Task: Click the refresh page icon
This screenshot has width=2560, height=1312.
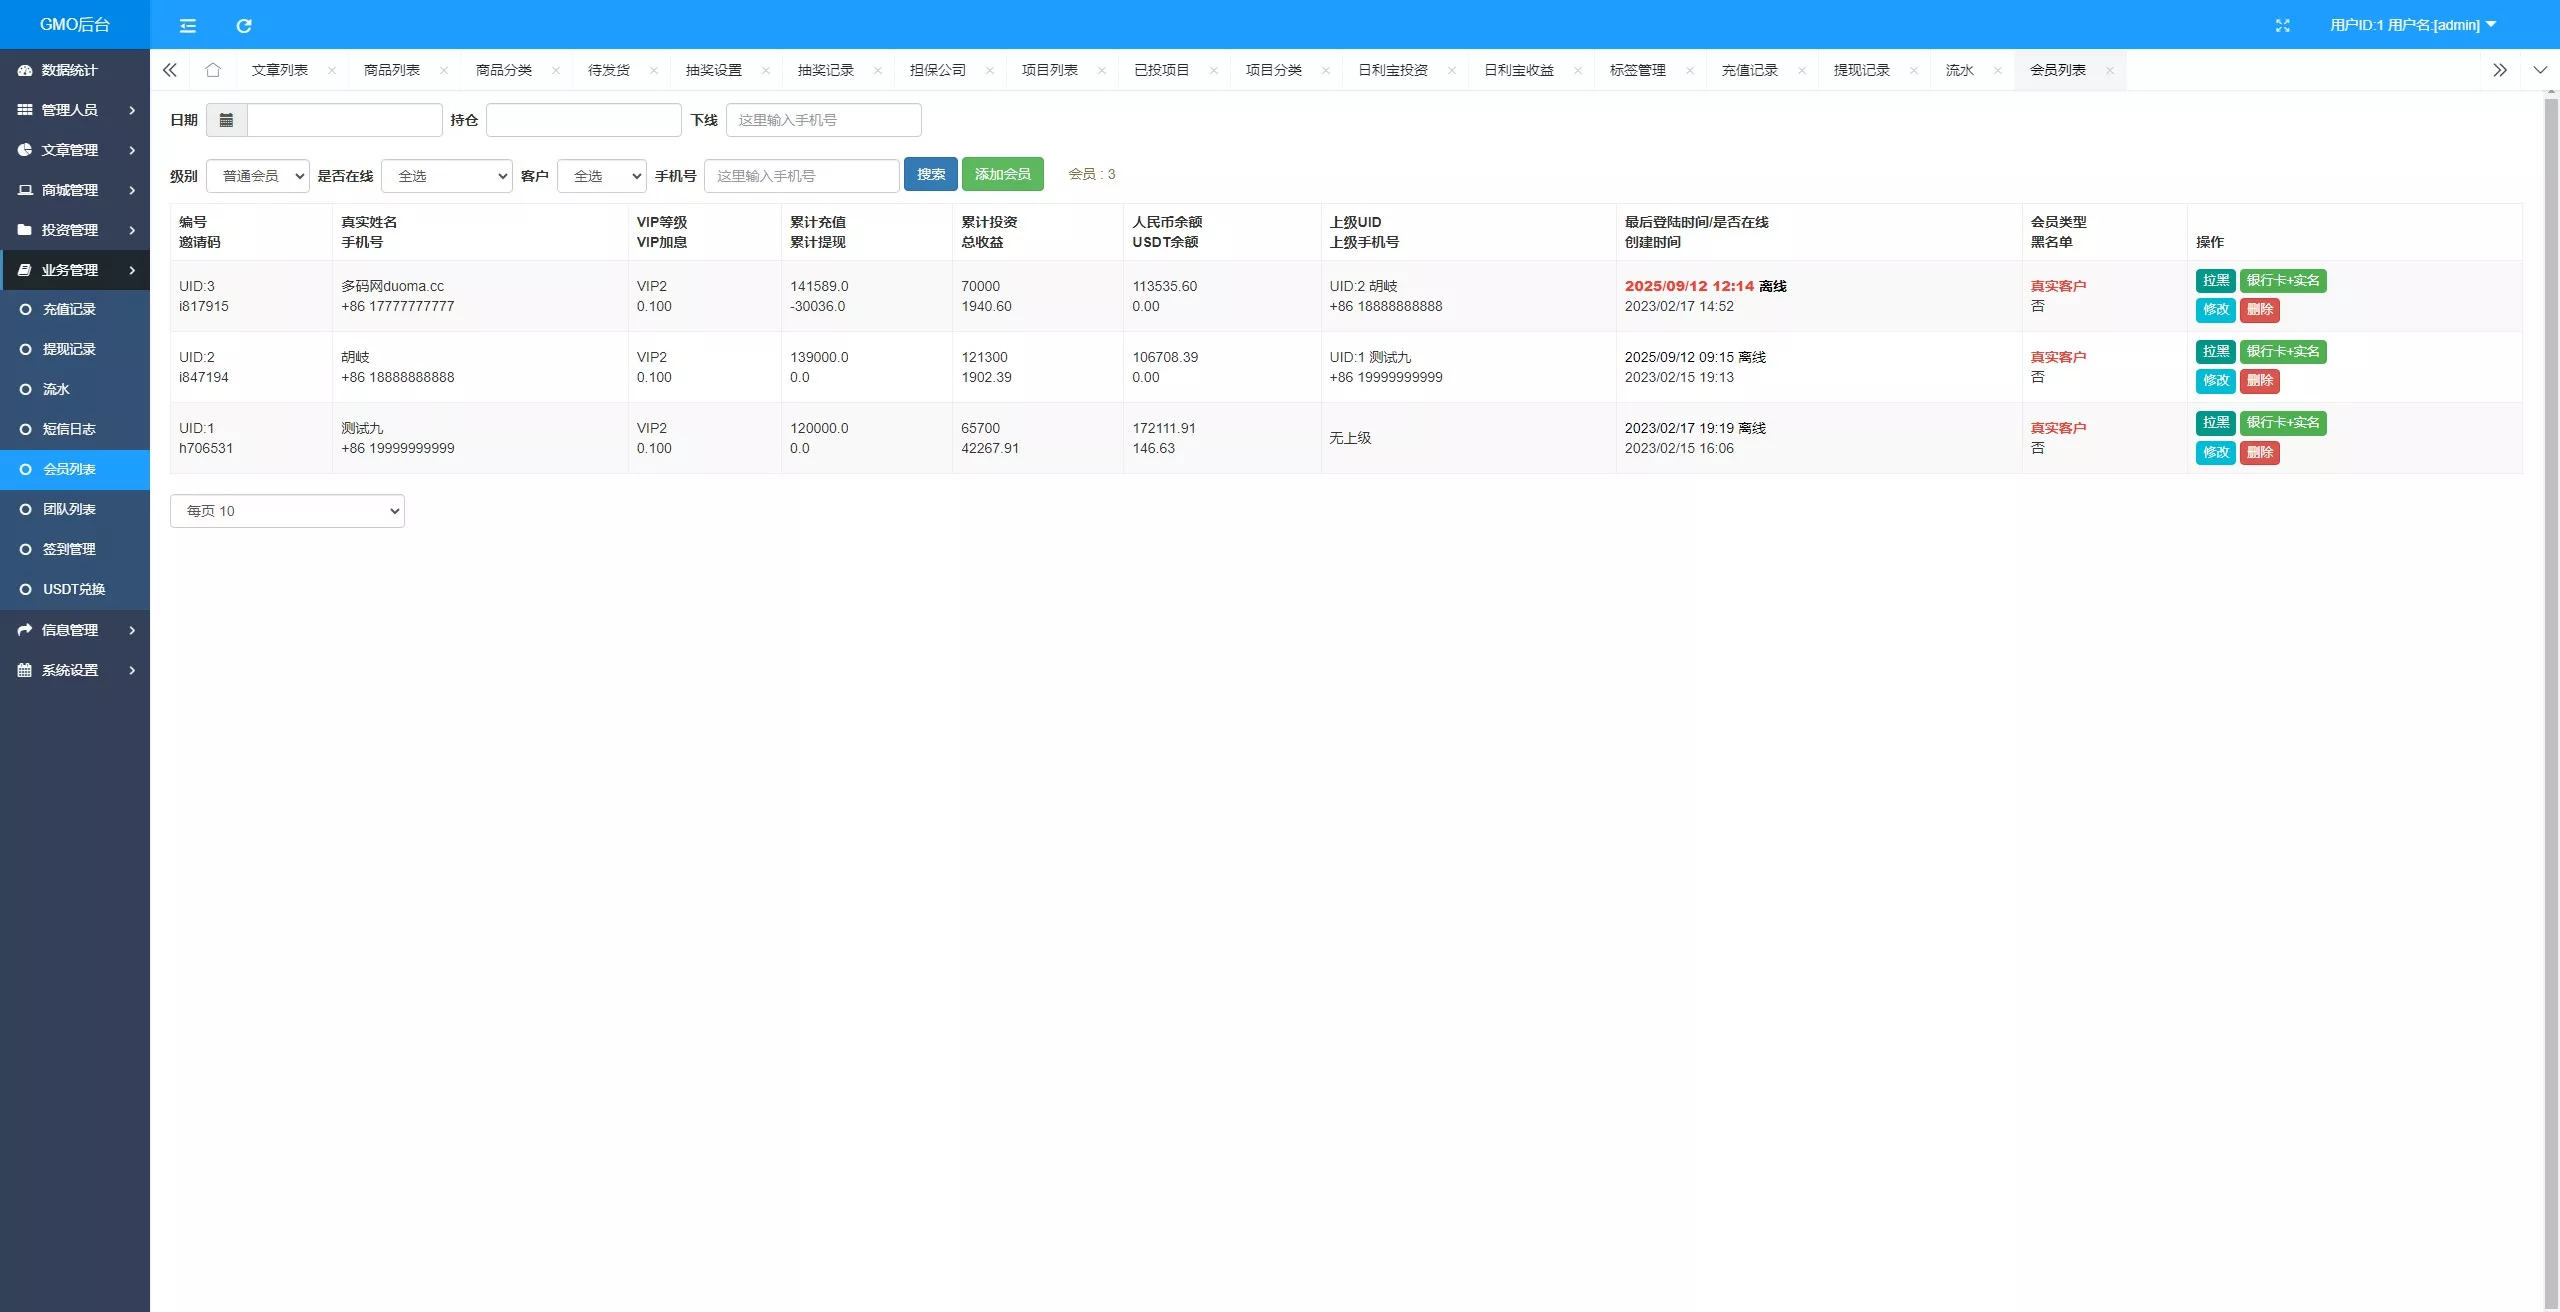Action: click(243, 25)
